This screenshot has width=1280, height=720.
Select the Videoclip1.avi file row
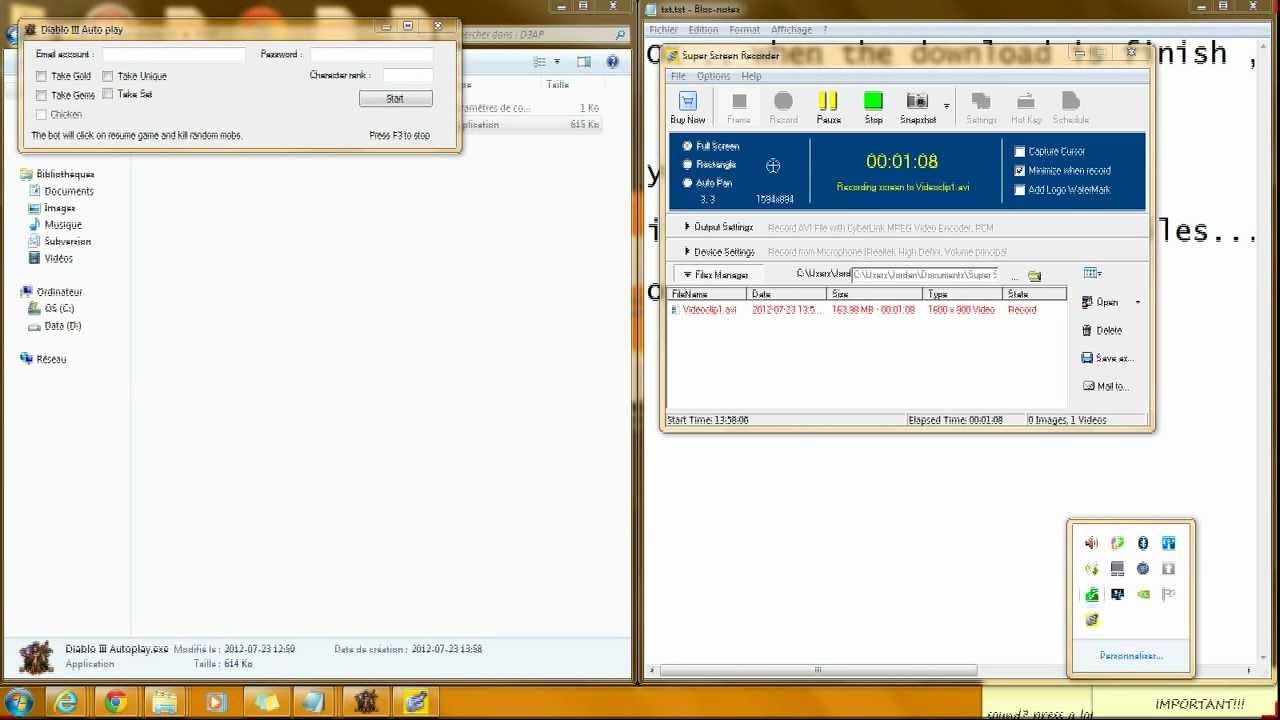click(x=867, y=310)
